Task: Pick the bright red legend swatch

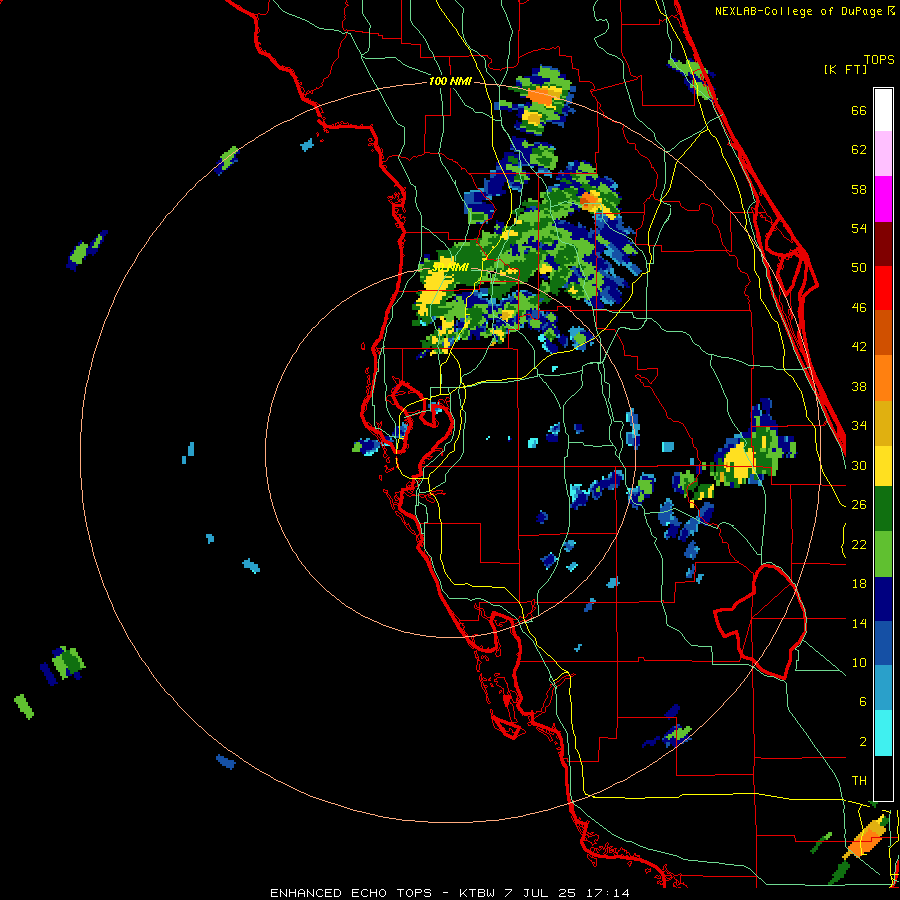Action: [x=883, y=288]
